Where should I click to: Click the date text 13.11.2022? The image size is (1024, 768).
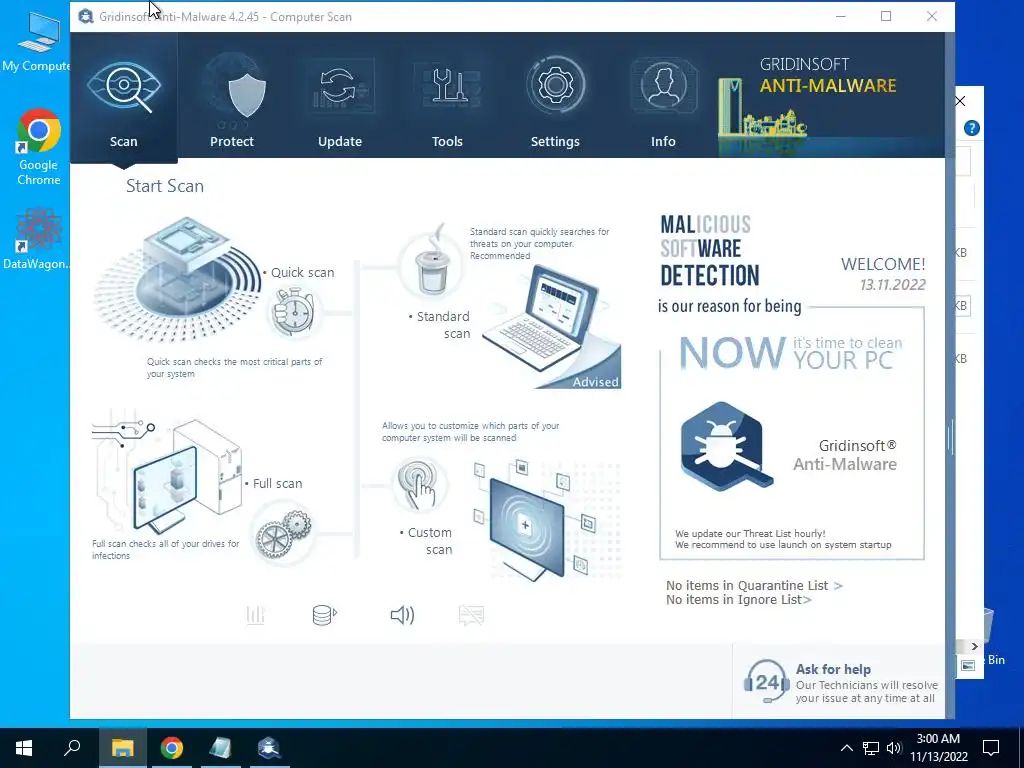tap(893, 285)
